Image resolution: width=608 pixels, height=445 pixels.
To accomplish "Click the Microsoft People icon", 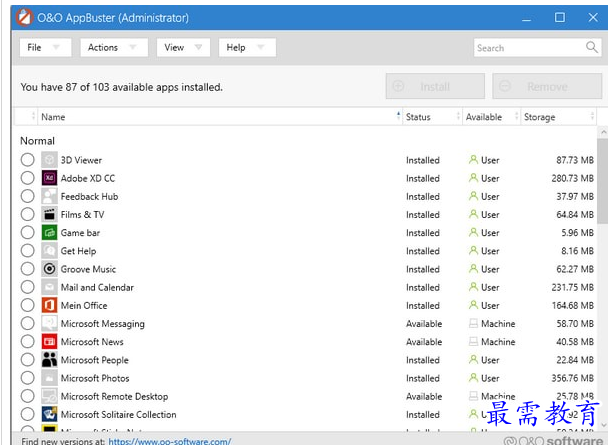I will click(x=49, y=360).
